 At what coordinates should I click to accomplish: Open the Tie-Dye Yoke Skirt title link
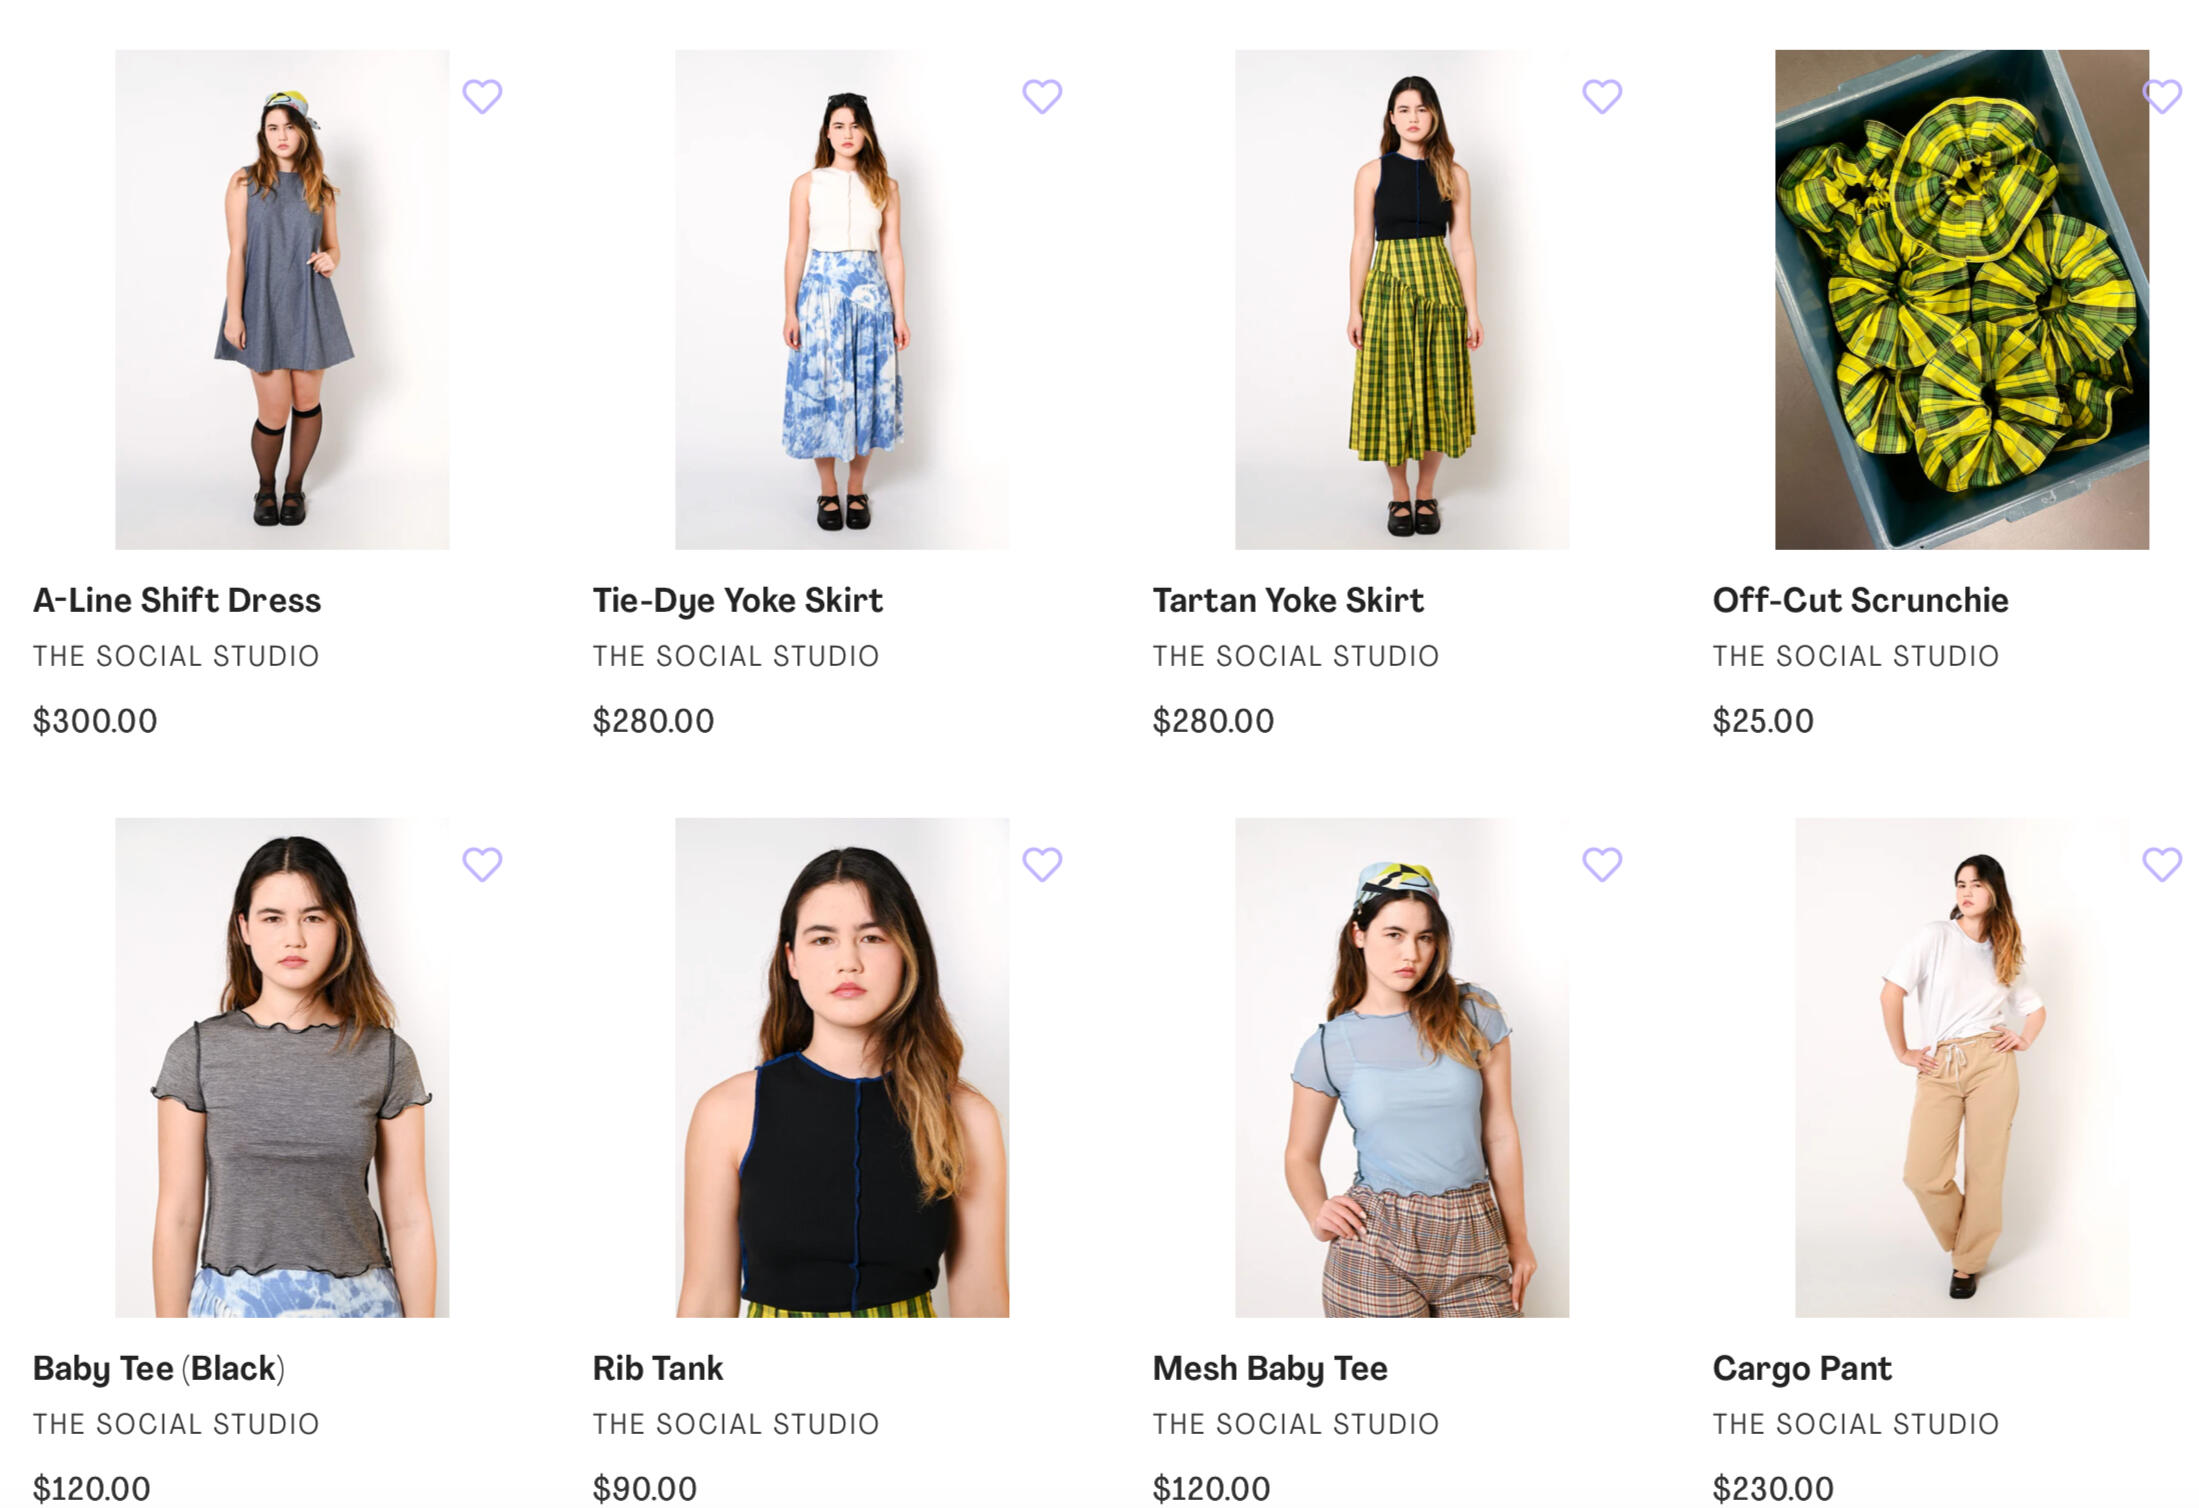[x=737, y=600]
